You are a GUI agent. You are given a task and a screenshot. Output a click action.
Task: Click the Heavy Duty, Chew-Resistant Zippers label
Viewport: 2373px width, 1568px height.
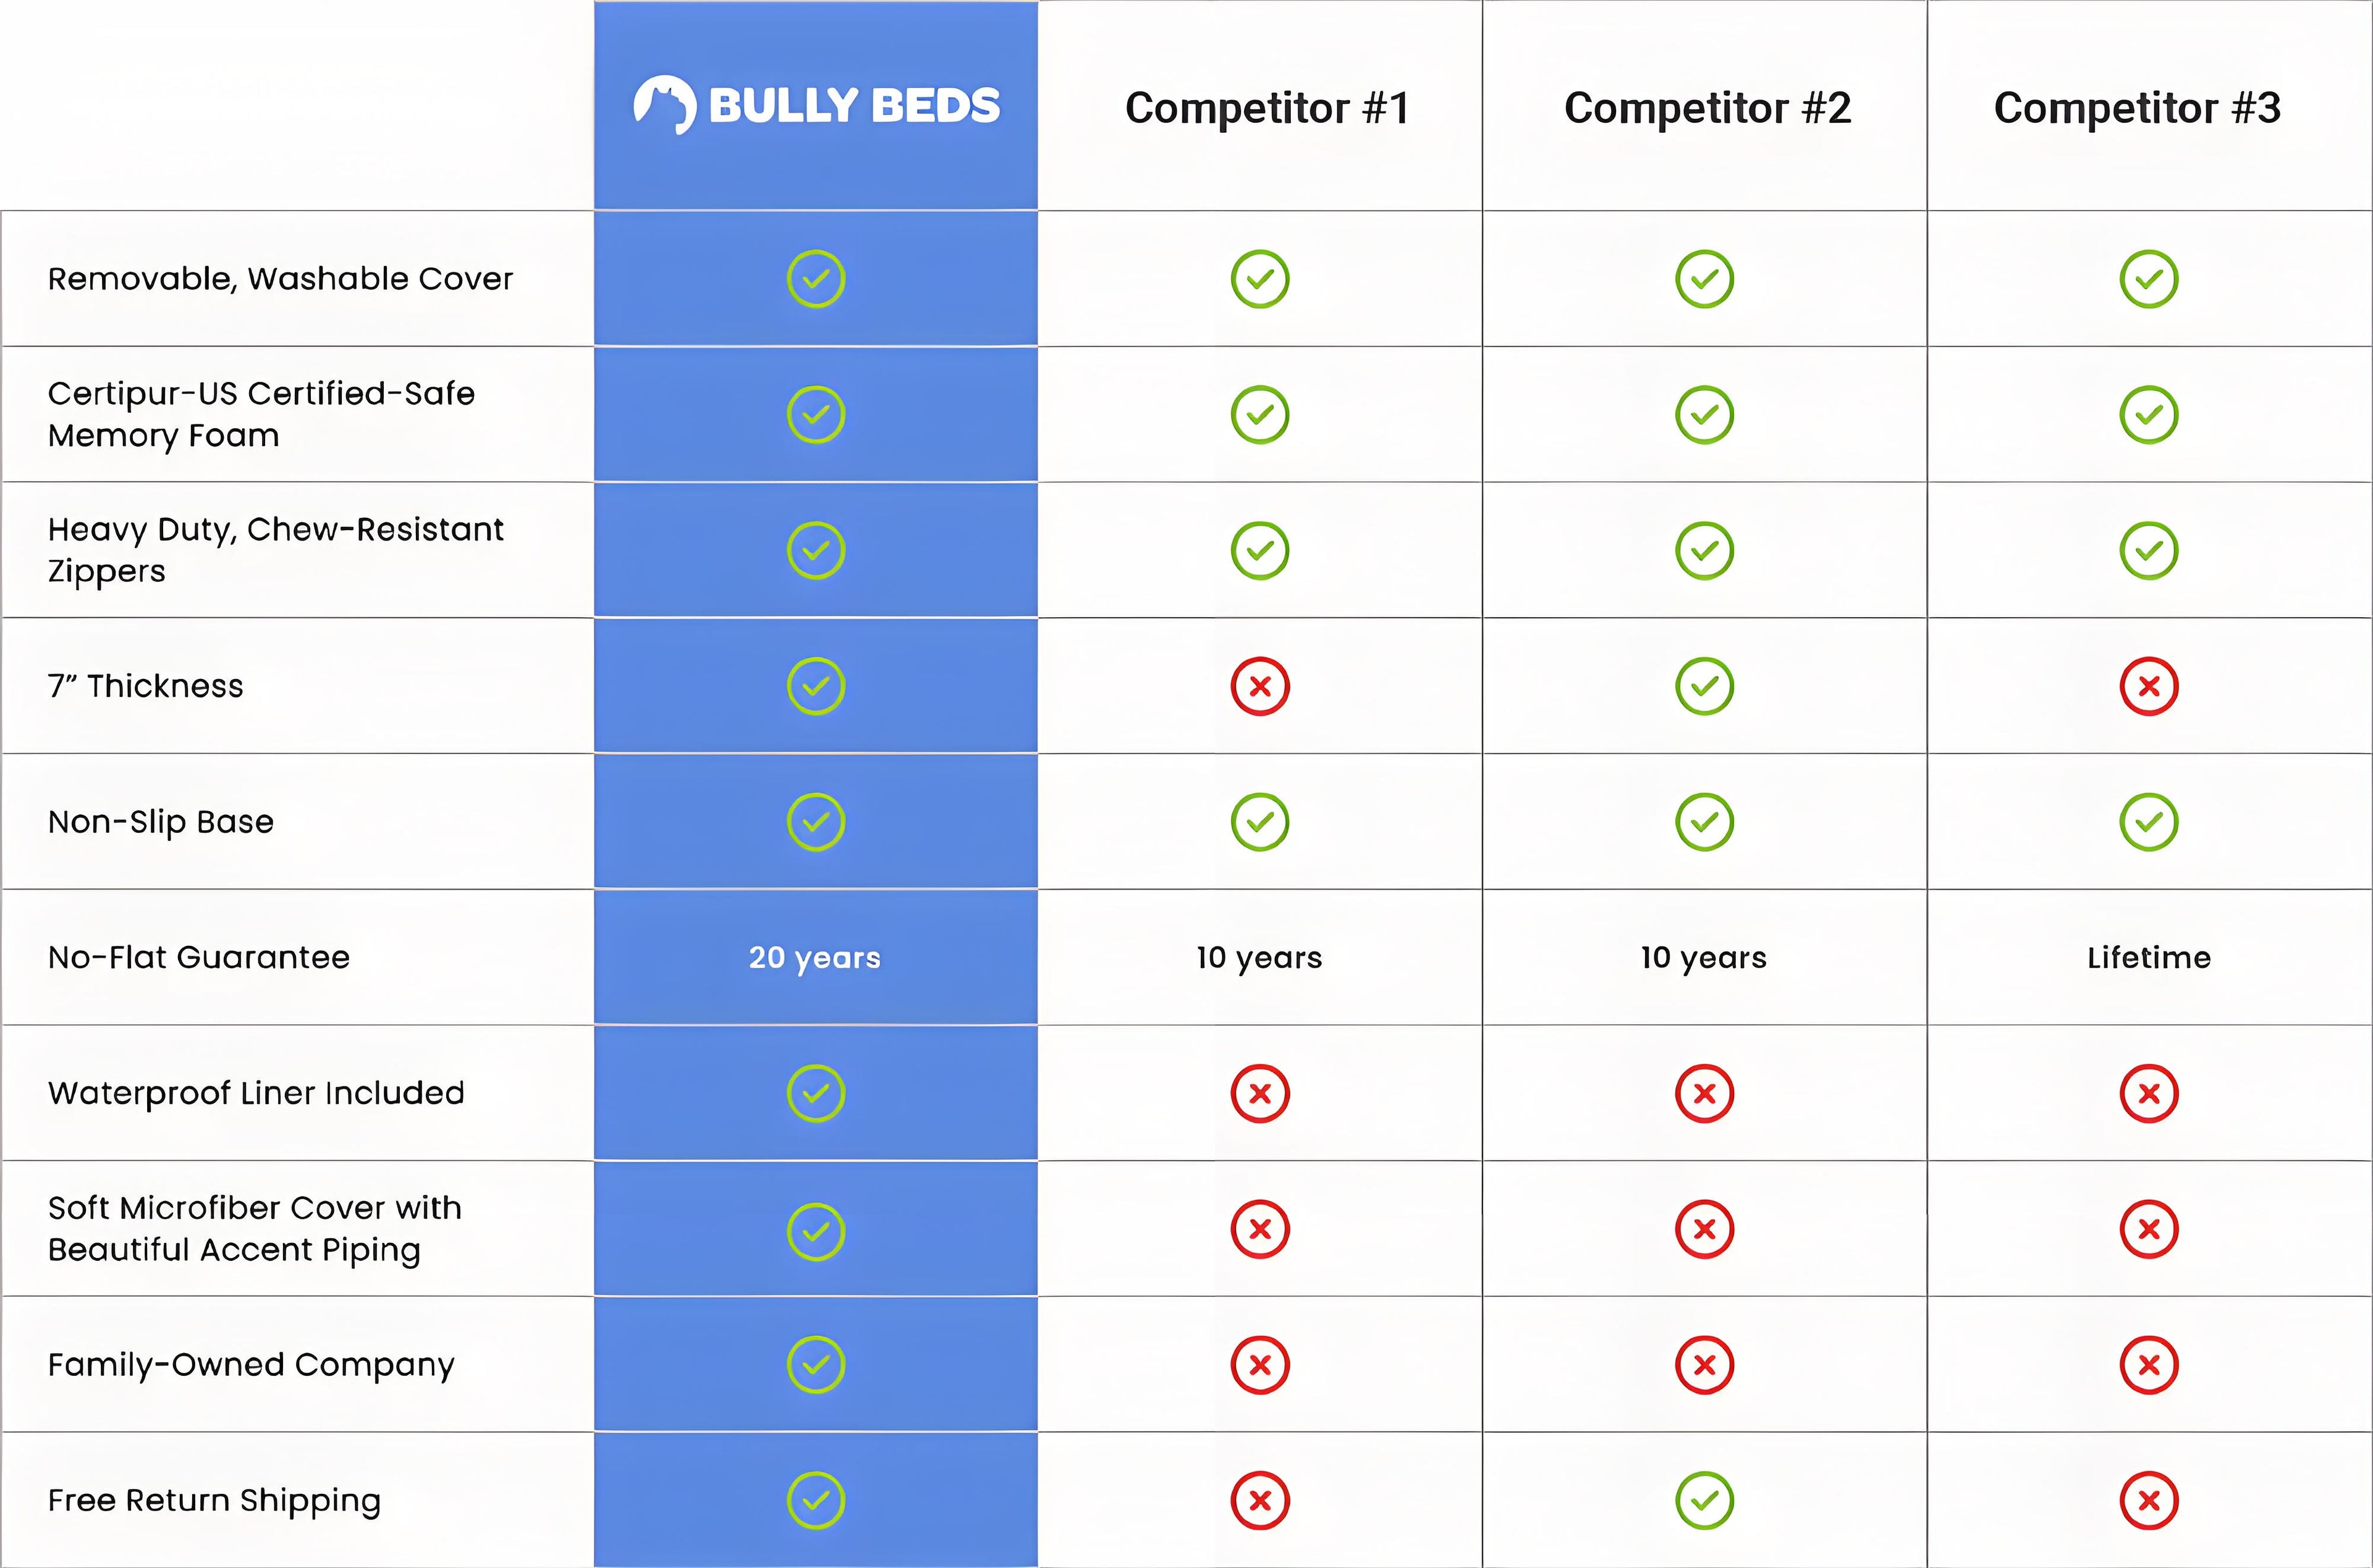click(275, 549)
